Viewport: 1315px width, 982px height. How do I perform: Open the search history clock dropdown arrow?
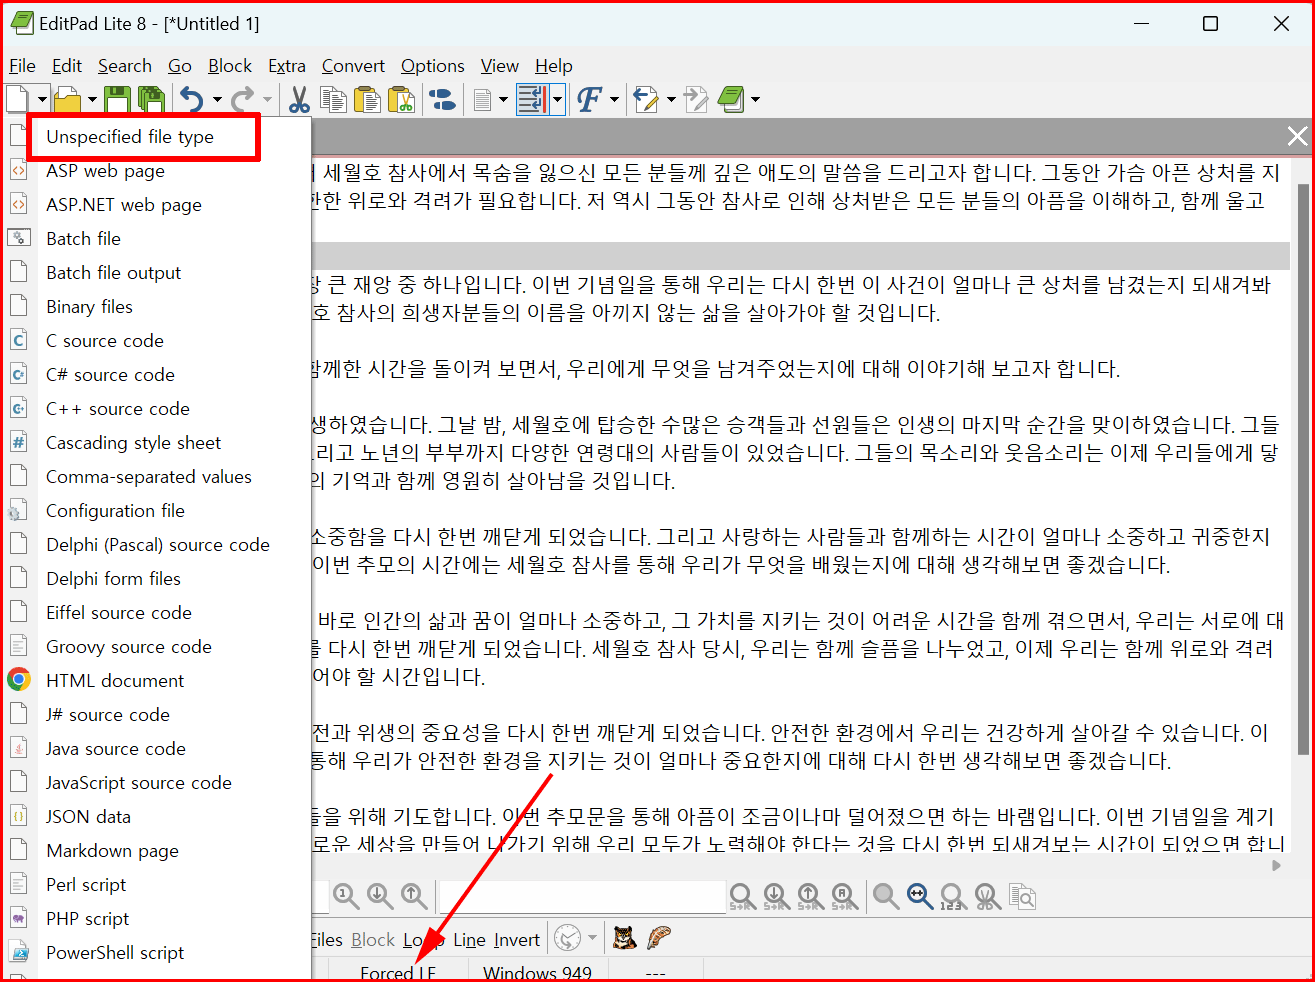tap(592, 938)
